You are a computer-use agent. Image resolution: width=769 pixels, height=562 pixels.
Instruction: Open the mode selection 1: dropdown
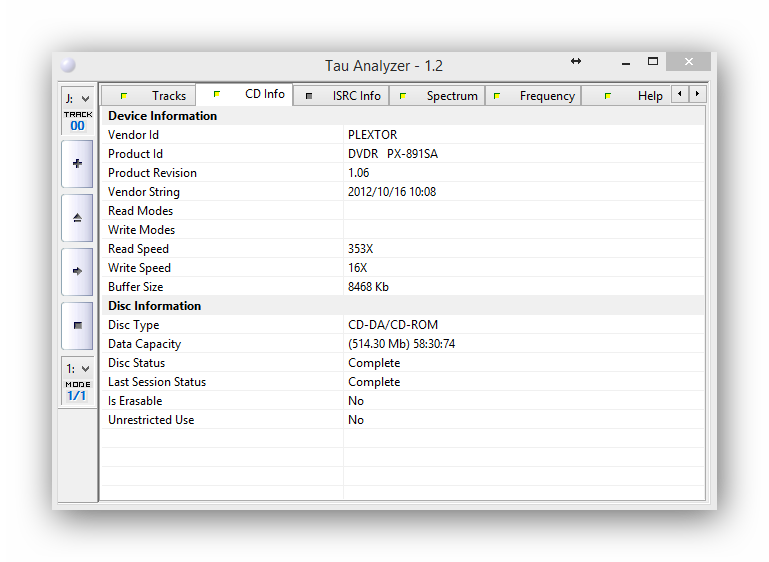point(77,368)
